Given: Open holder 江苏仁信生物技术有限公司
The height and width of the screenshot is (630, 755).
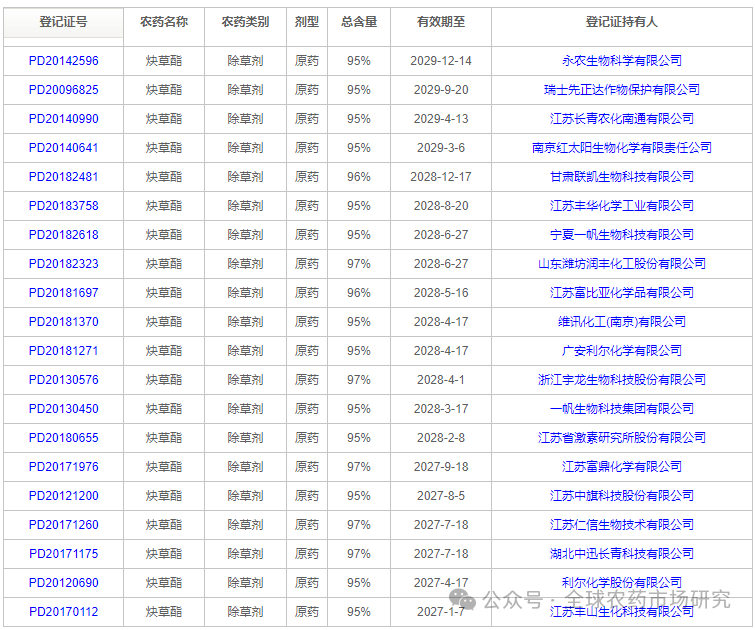Looking at the screenshot, I should (x=622, y=525).
